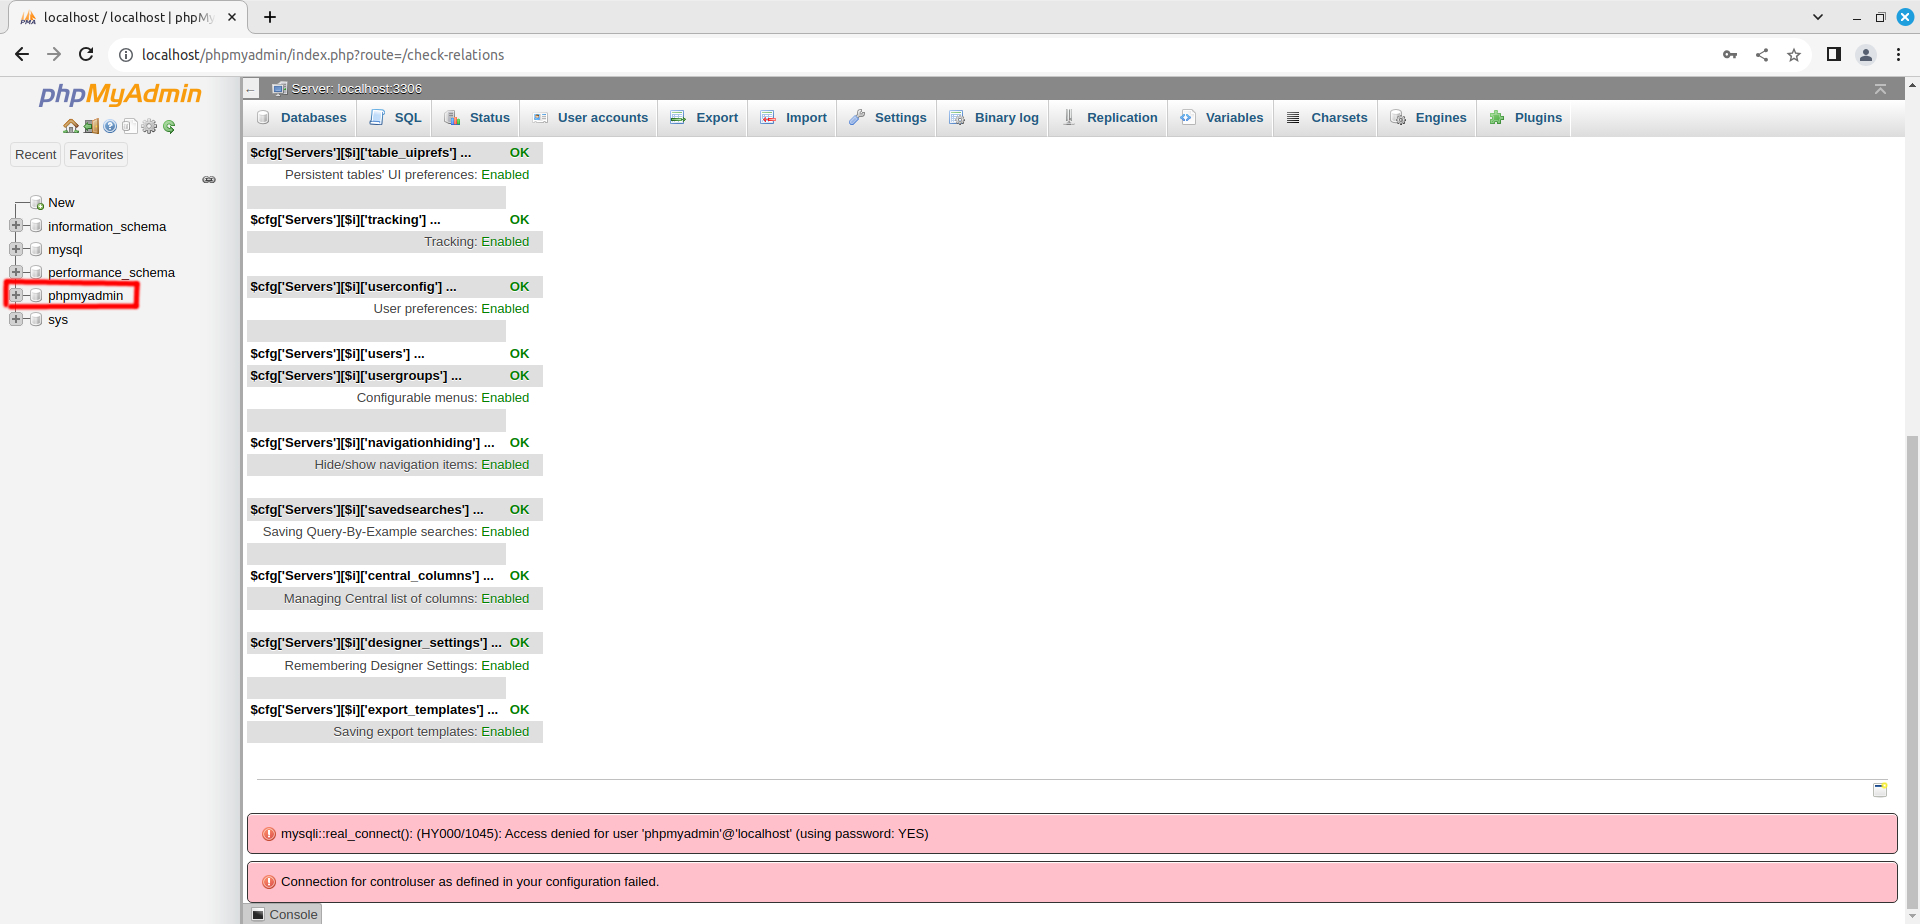Click the Recent tables button
This screenshot has width=1920, height=924.
(x=36, y=154)
